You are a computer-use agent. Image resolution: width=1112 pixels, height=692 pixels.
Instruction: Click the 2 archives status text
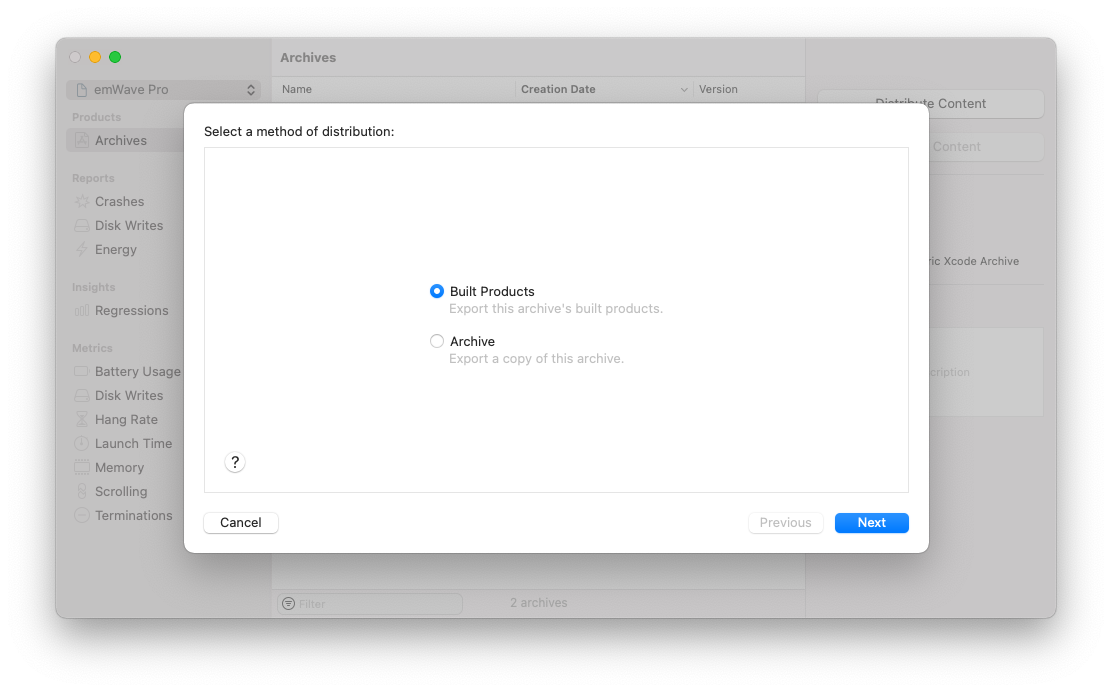coord(538,603)
